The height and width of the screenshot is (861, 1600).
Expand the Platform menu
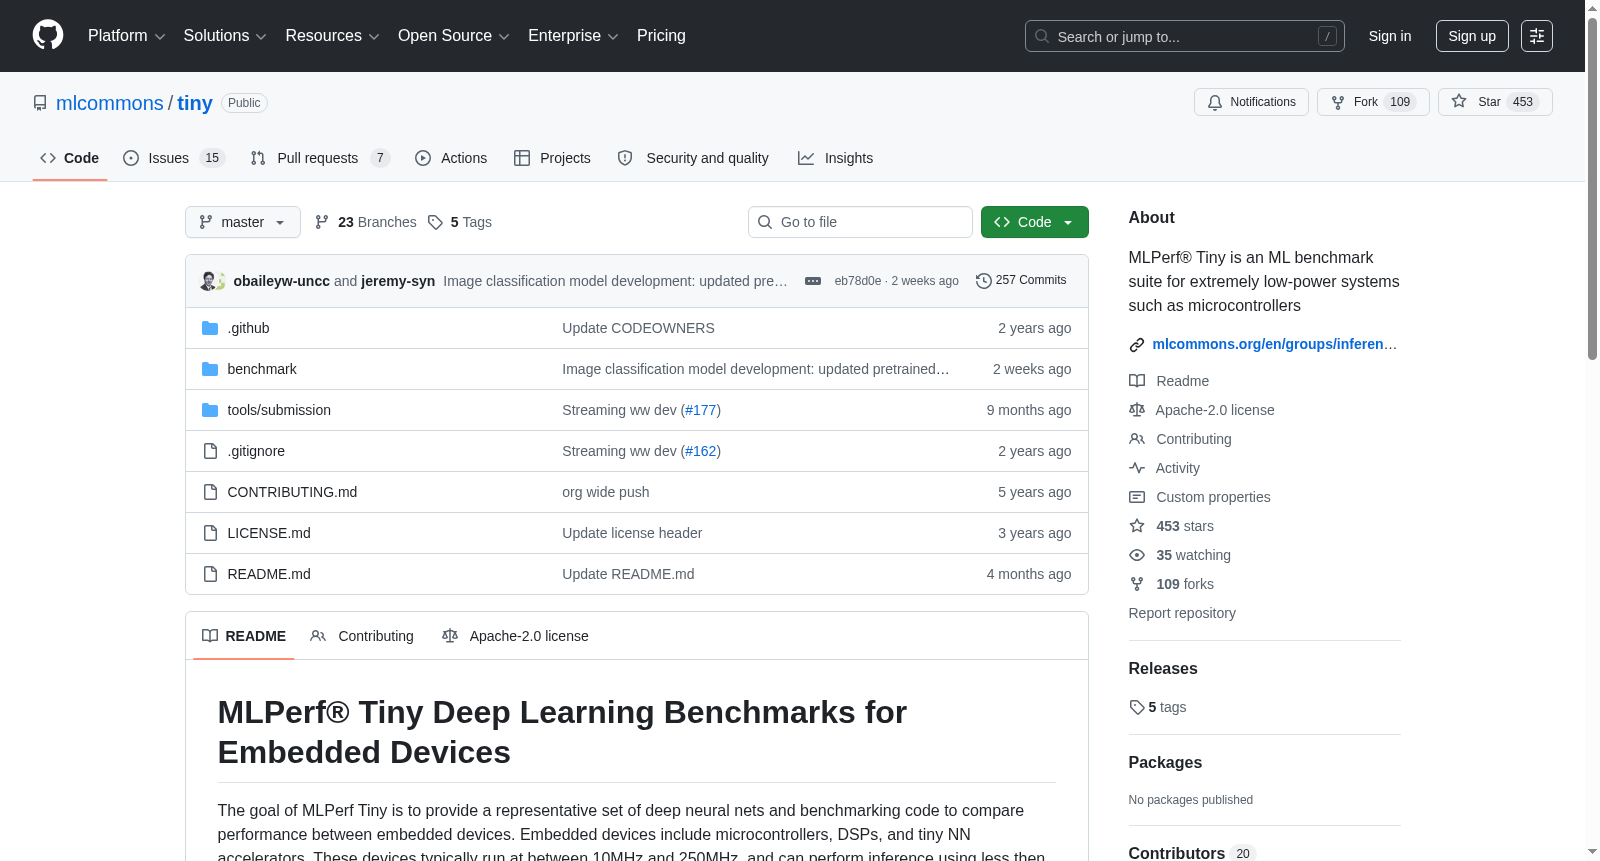tap(127, 36)
